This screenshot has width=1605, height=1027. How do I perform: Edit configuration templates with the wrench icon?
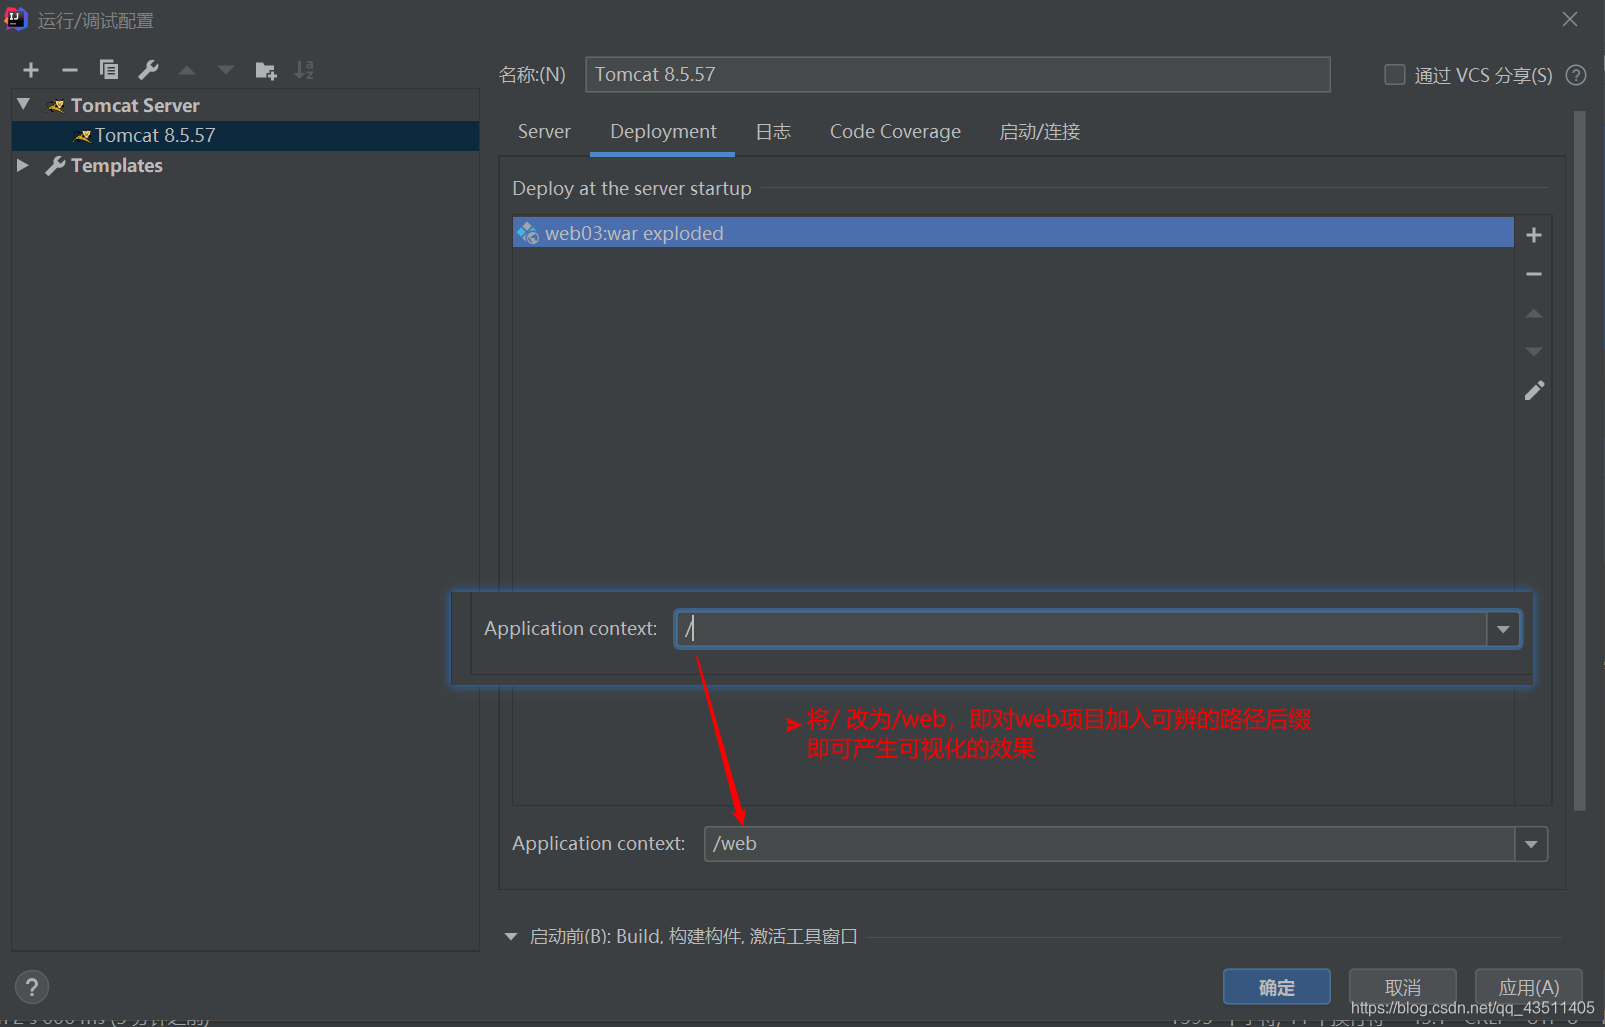tap(147, 70)
